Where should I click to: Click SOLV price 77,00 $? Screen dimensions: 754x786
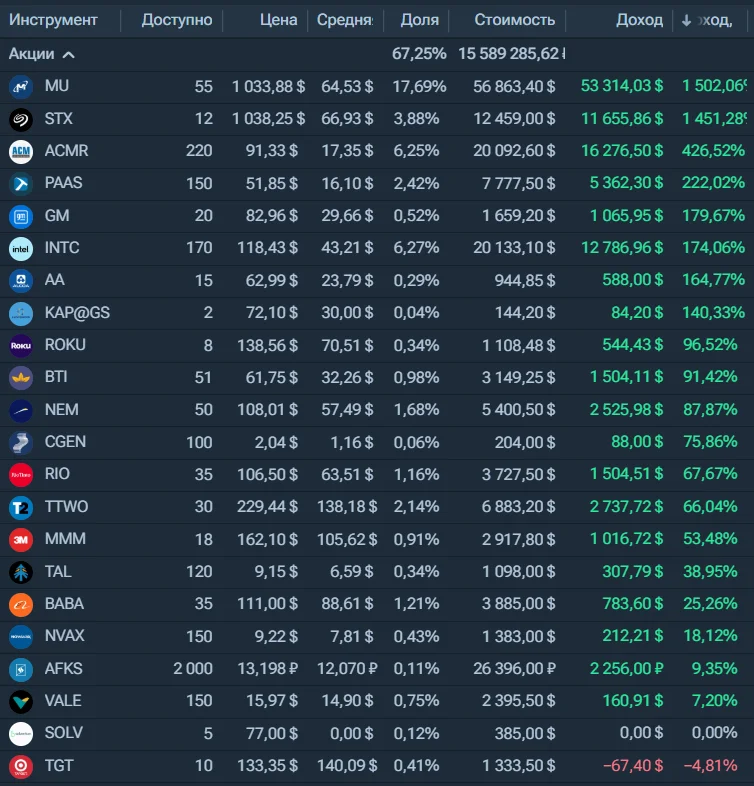[x=272, y=733]
